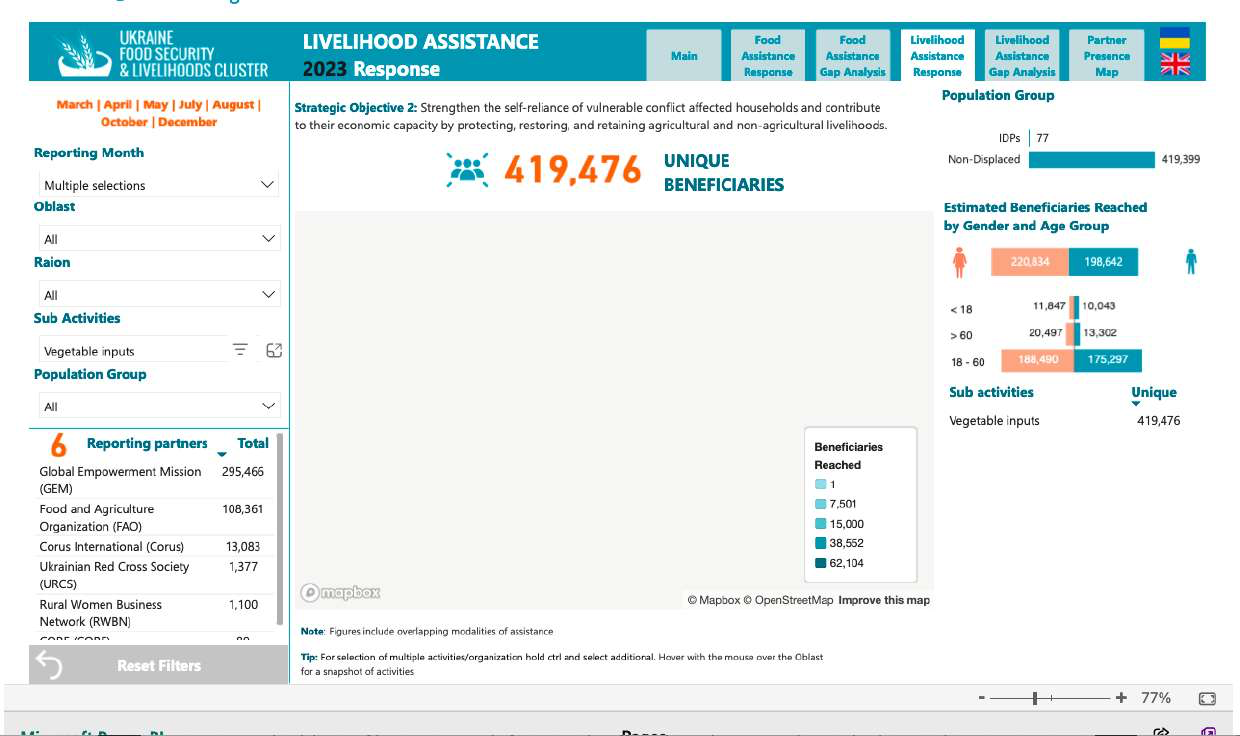Go to the Main tab
Image resolution: width=1240 pixels, height=736 pixels.
coord(684,55)
